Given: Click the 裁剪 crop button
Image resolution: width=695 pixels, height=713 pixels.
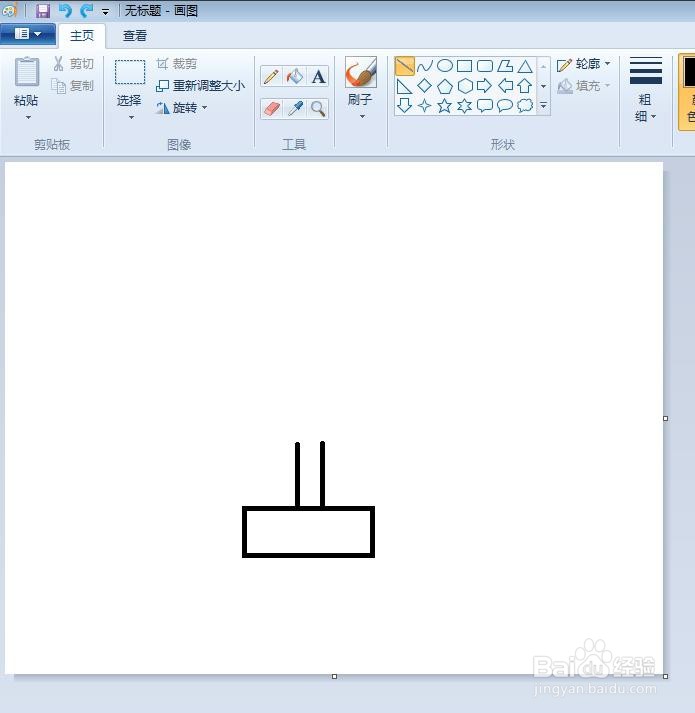Looking at the screenshot, I should [x=176, y=64].
